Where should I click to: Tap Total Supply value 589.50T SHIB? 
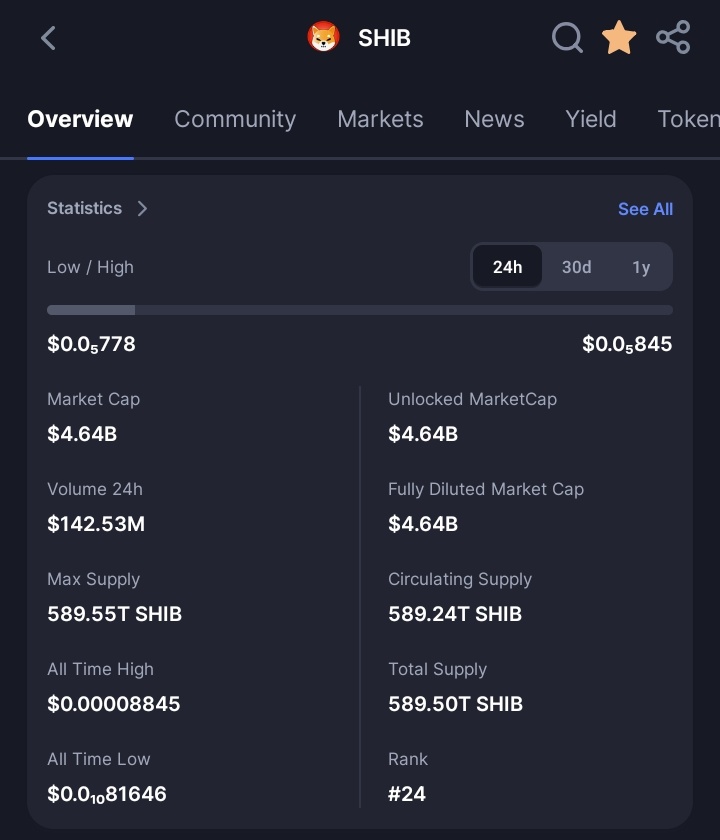coord(455,704)
